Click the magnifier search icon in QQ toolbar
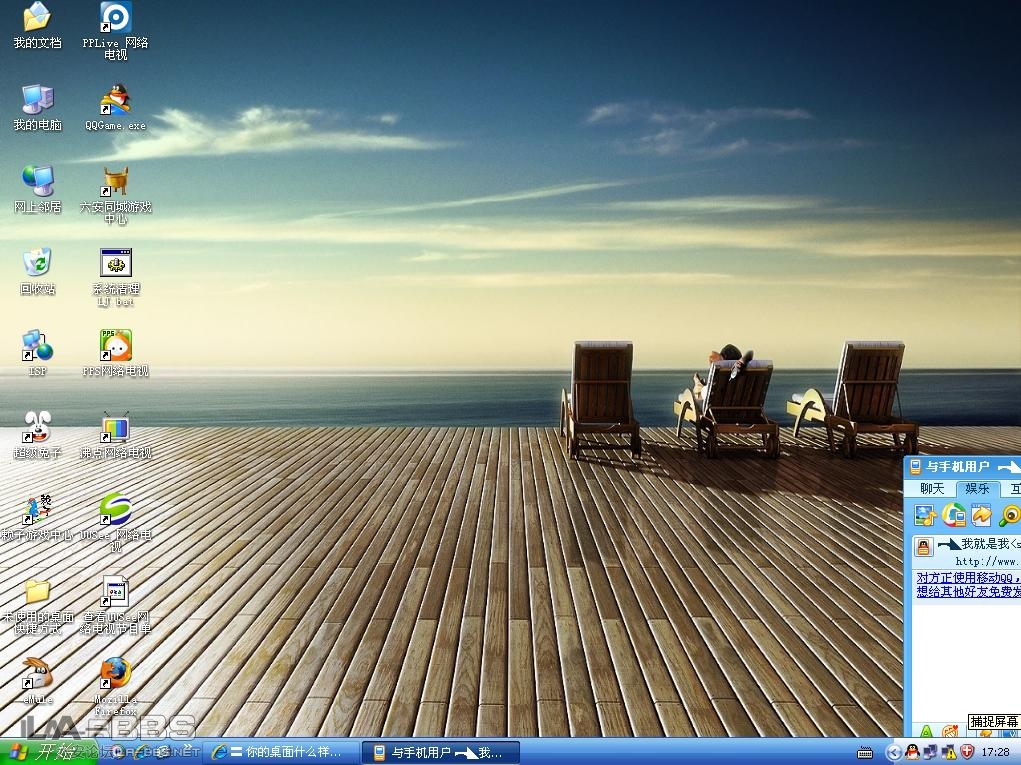Screen dimensions: 1021x765 [x=1009, y=516]
